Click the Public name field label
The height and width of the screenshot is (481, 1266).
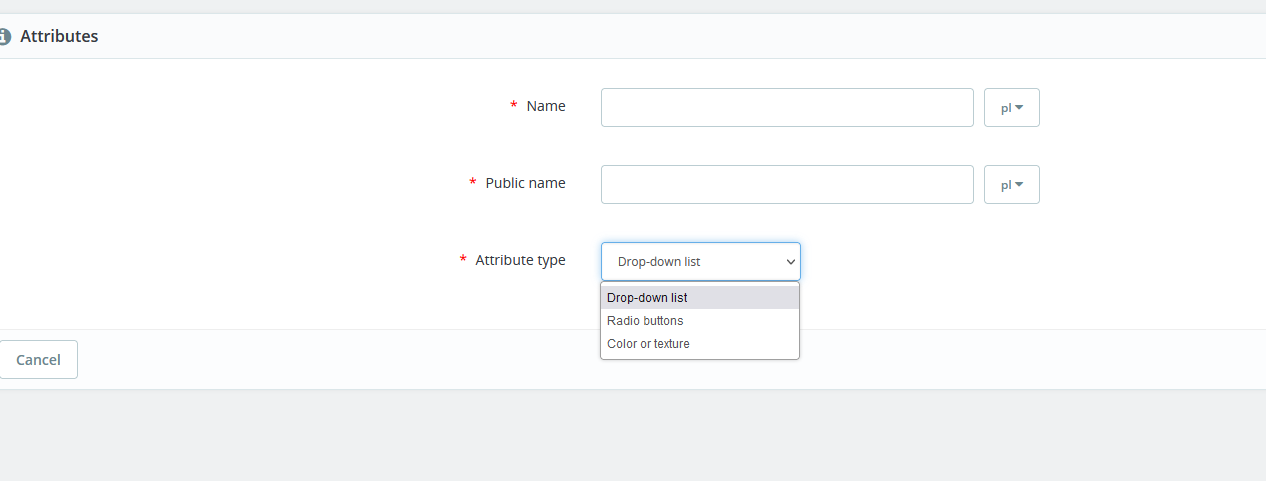pyautogui.click(x=525, y=183)
